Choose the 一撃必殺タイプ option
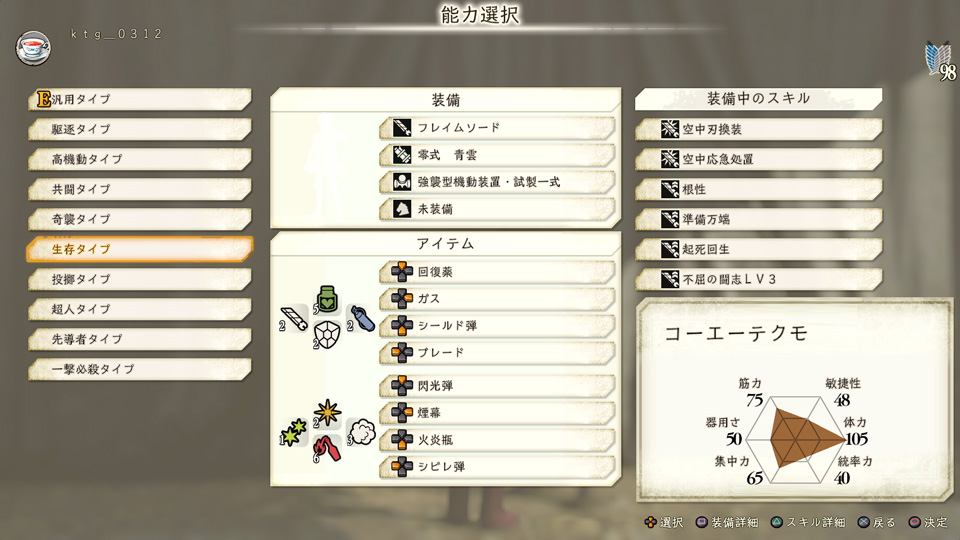 pyautogui.click(x=140, y=369)
